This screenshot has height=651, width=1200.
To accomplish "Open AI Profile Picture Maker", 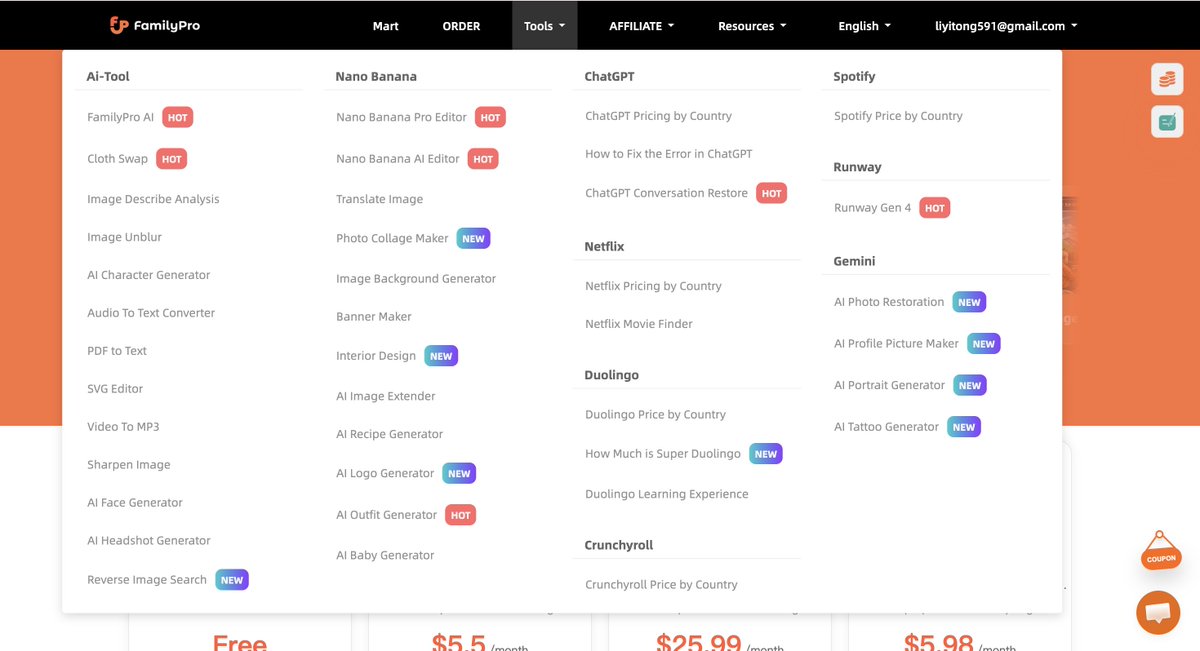I will 896,344.
